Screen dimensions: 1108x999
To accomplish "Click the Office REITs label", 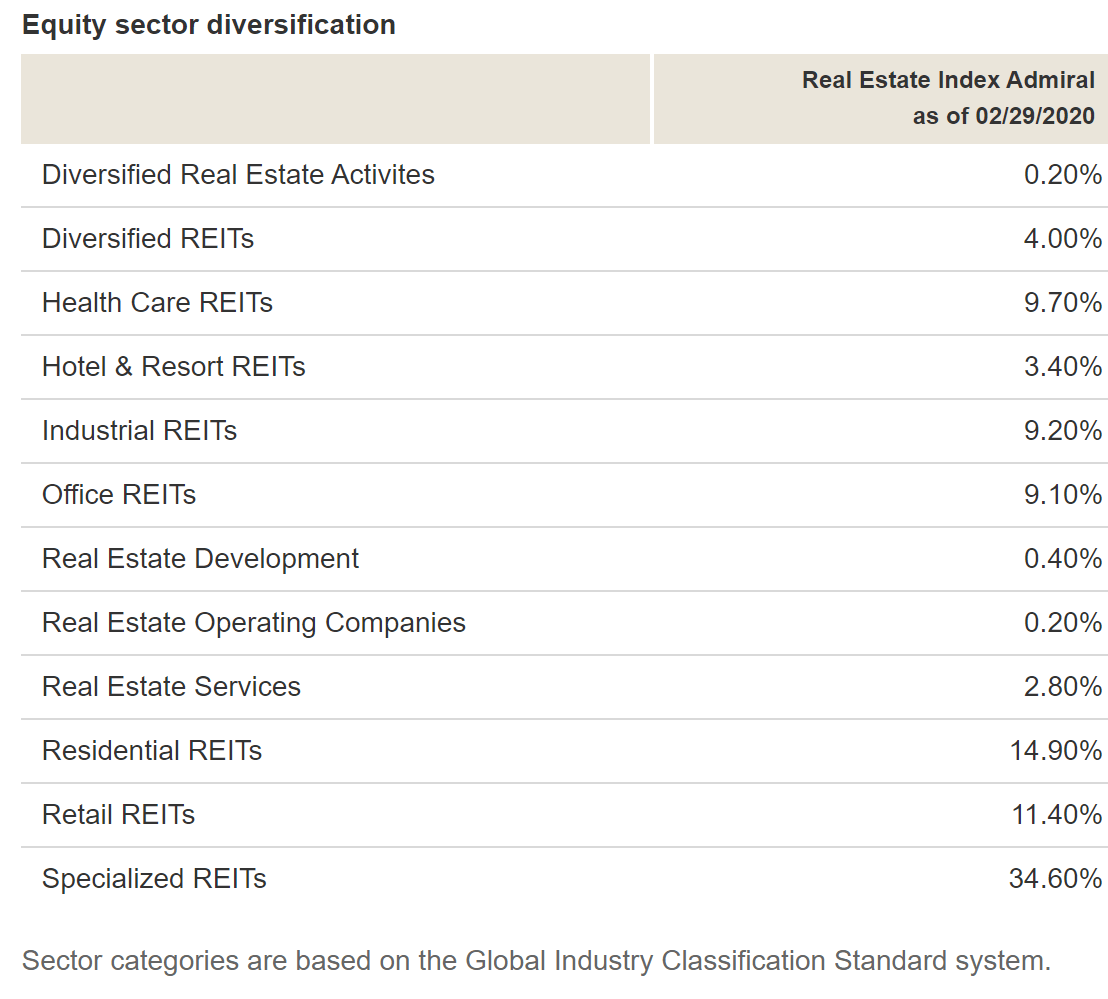I will pos(119,494).
